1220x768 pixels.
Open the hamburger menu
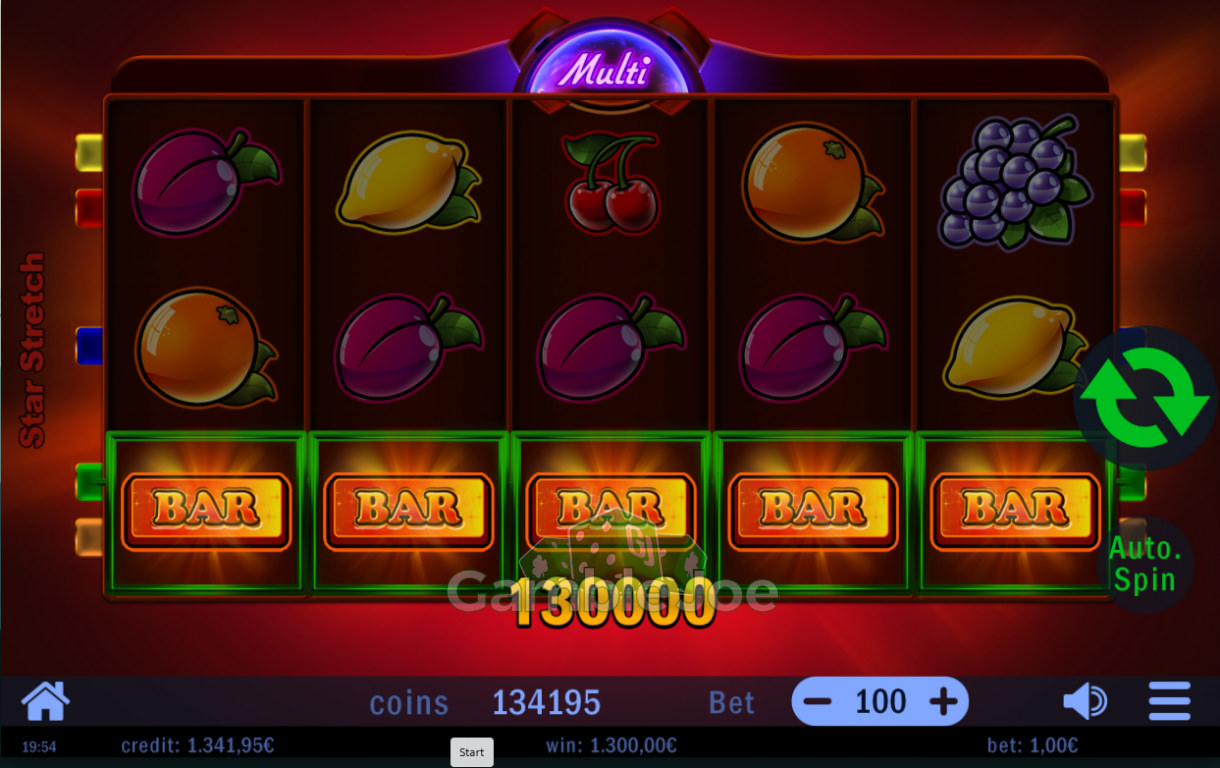(1169, 701)
